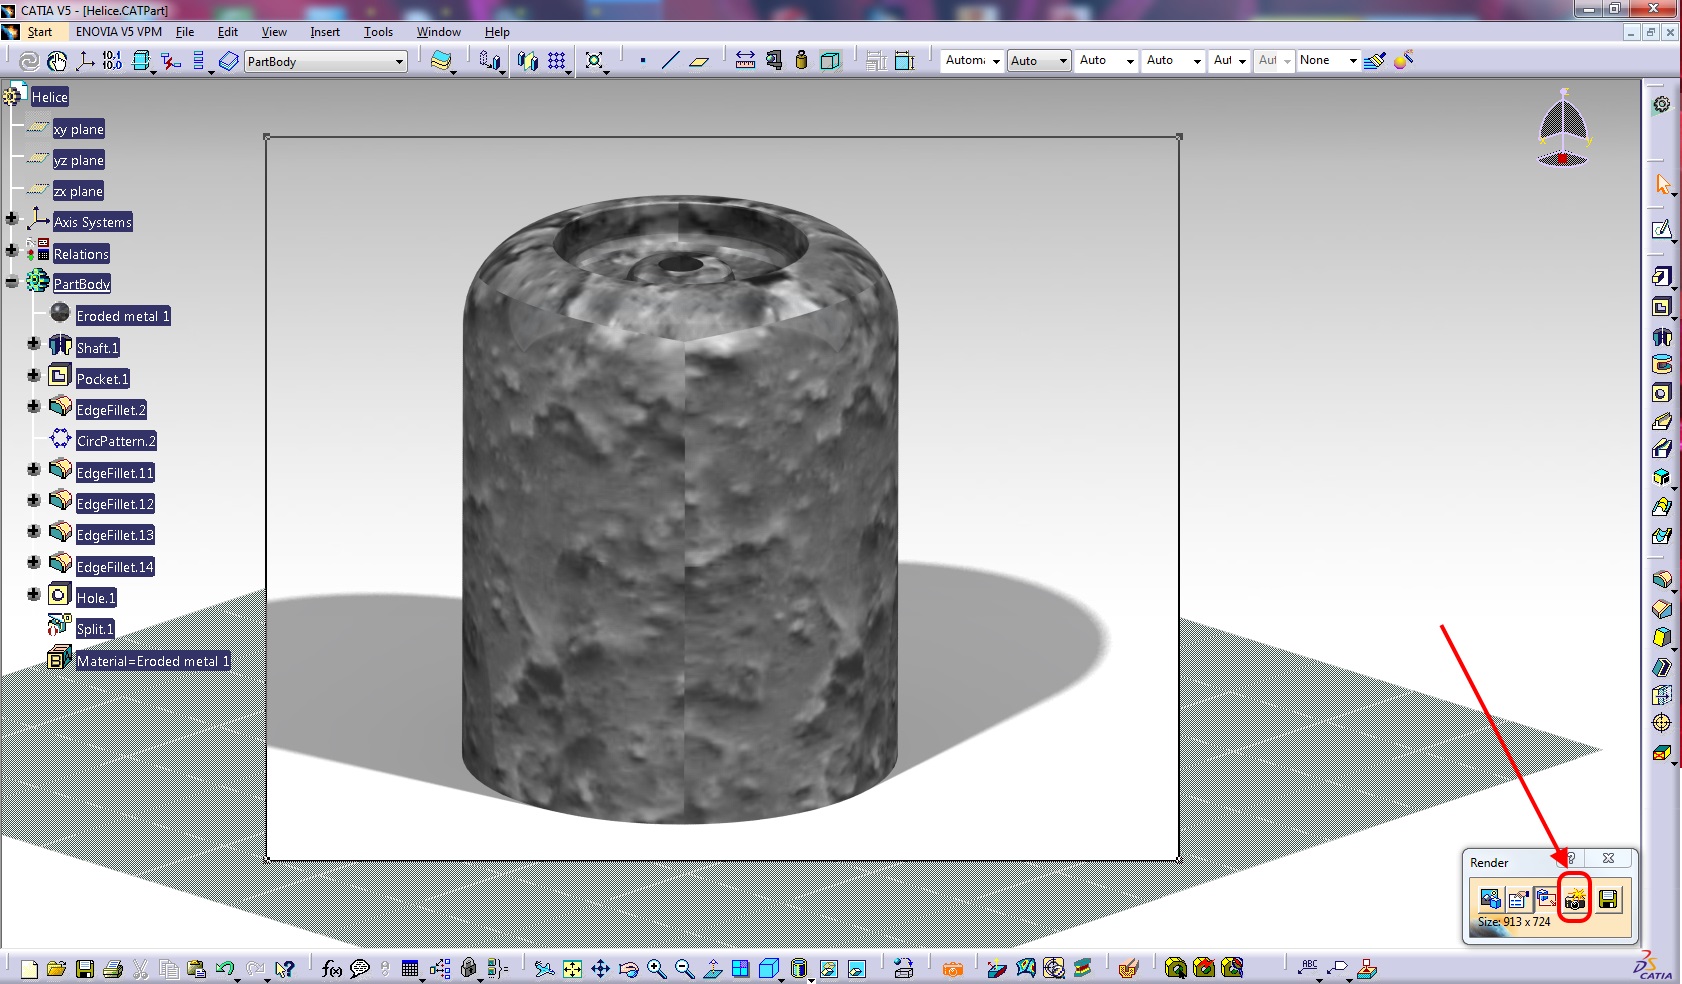Click the Zoom In magnifier icon
Viewport: 1682px width, 984px height.
(656, 969)
